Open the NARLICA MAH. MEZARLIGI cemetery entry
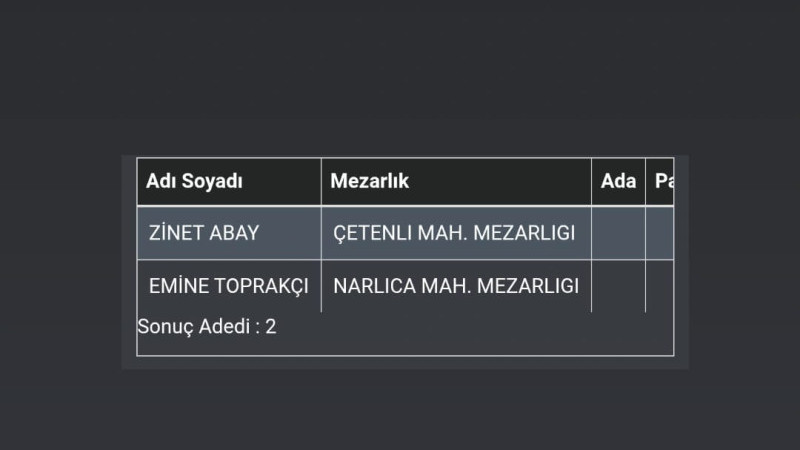This screenshot has width=800, height=450. click(455, 286)
